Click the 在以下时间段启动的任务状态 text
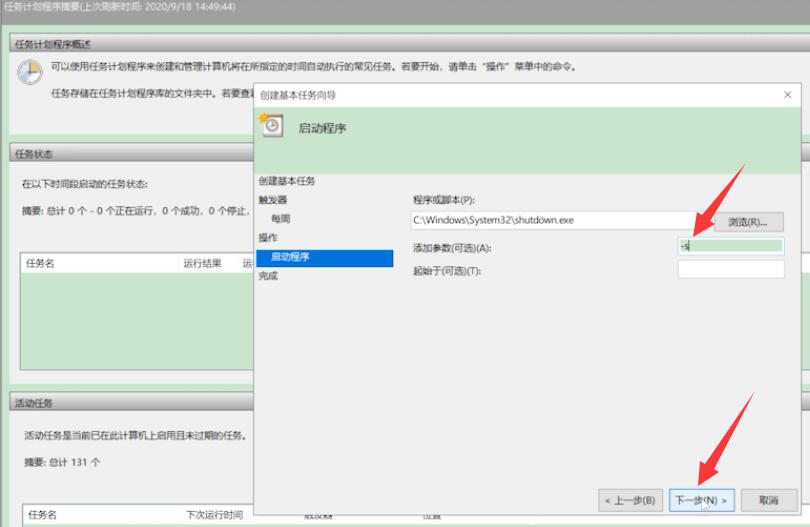The height and width of the screenshot is (527, 810). [85, 184]
